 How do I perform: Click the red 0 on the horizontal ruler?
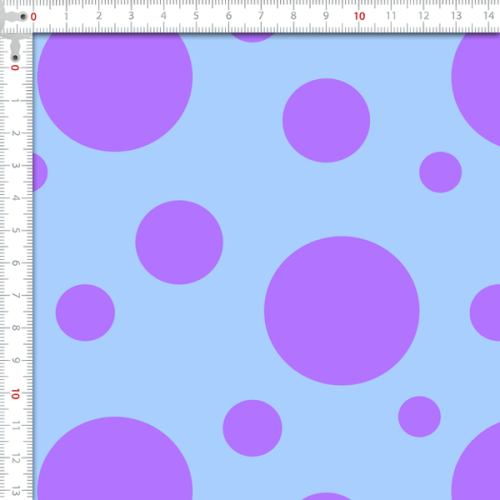[33, 16]
